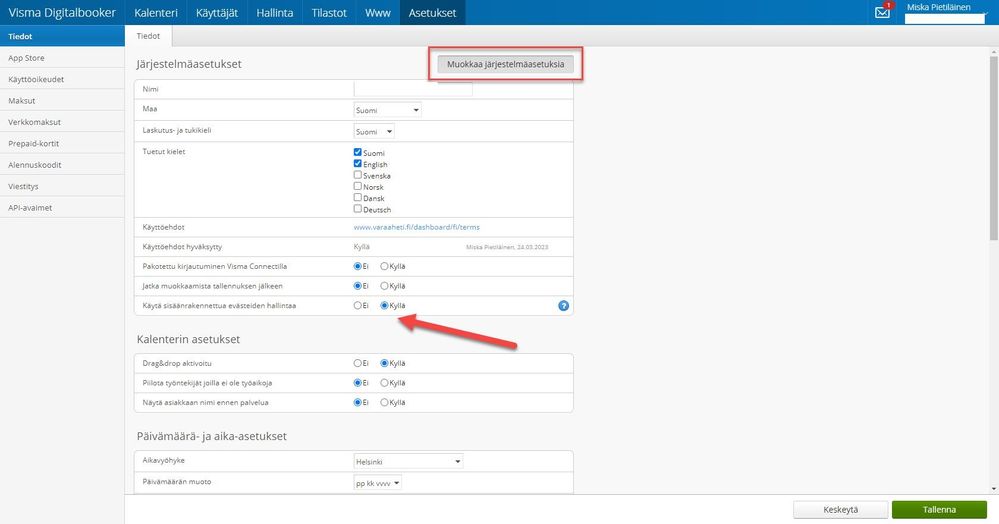Open the Maa country dropdown
999x524 pixels.
click(387, 110)
